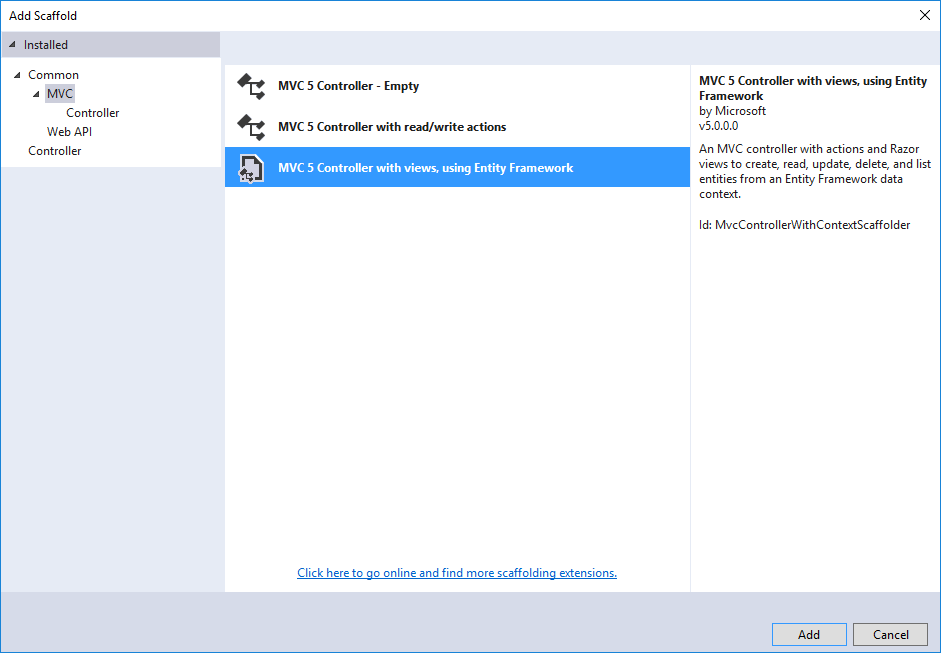Select the MVC tree node
941x653 pixels.
click(60, 94)
